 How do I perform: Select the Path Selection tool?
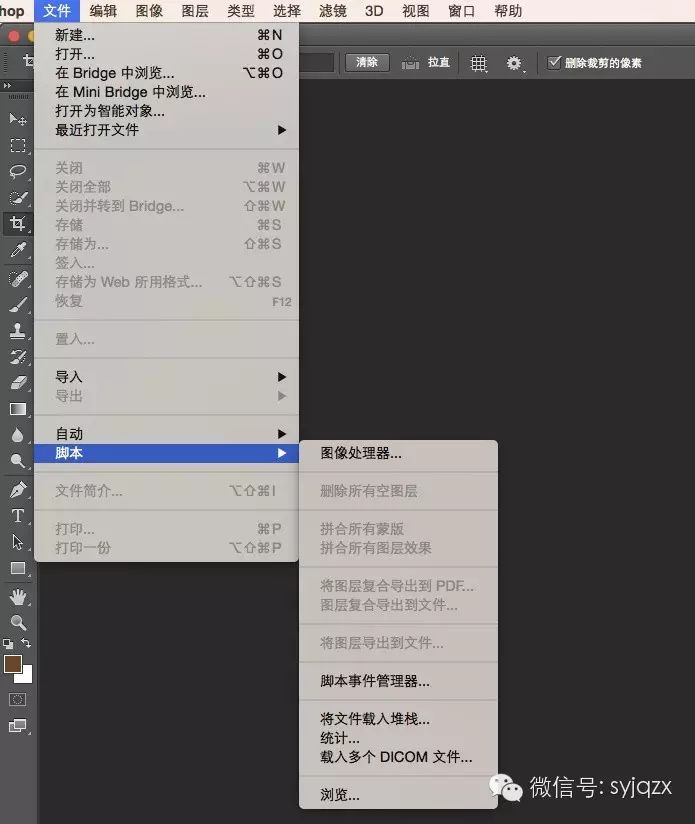[18, 542]
